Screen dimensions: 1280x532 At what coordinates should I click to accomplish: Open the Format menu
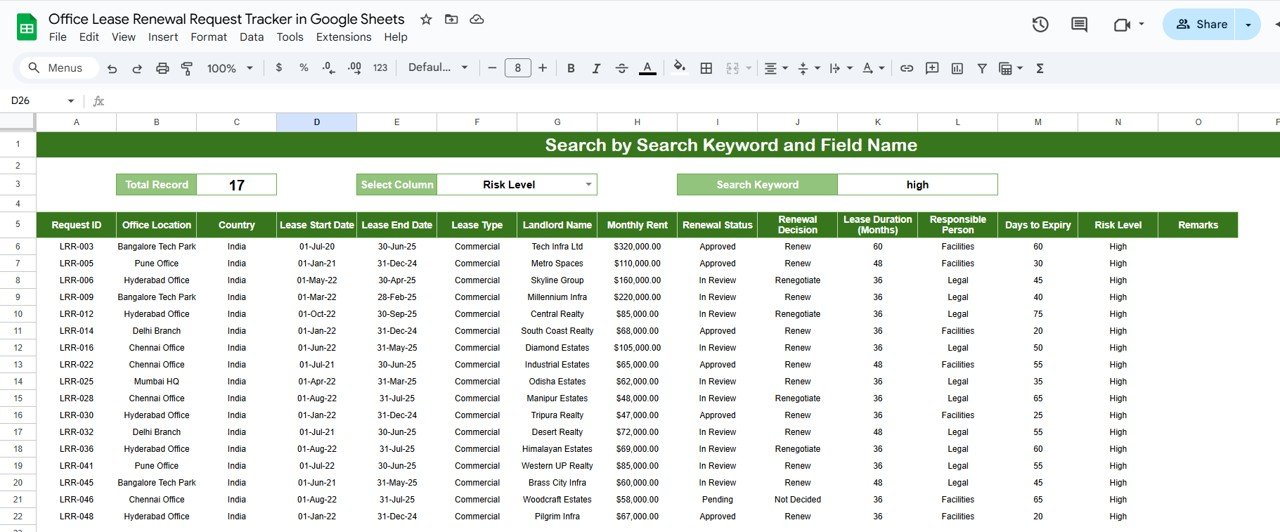209,37
